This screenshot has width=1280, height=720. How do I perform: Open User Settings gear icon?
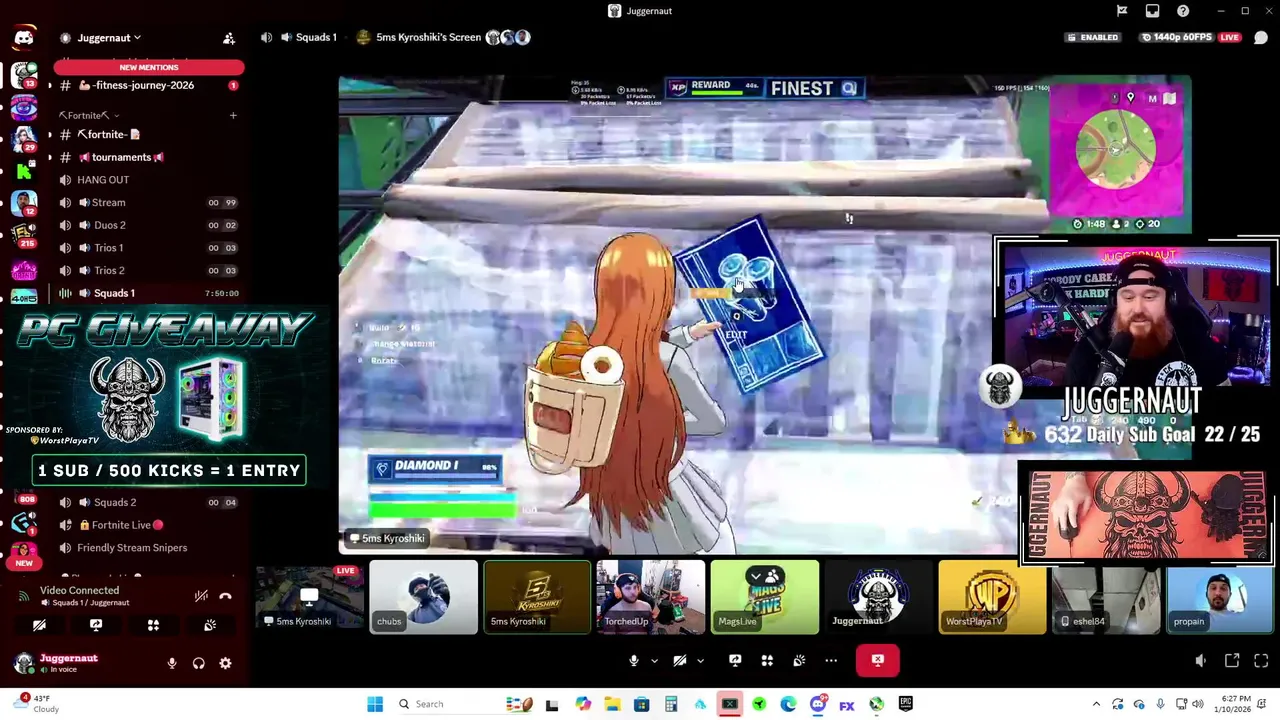click(225, 663)
